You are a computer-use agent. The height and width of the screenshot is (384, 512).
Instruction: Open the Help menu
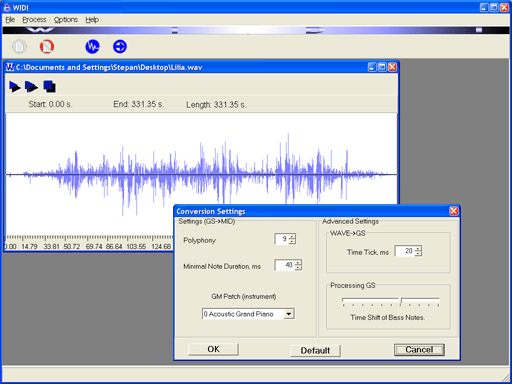click(x=92, y=20)
